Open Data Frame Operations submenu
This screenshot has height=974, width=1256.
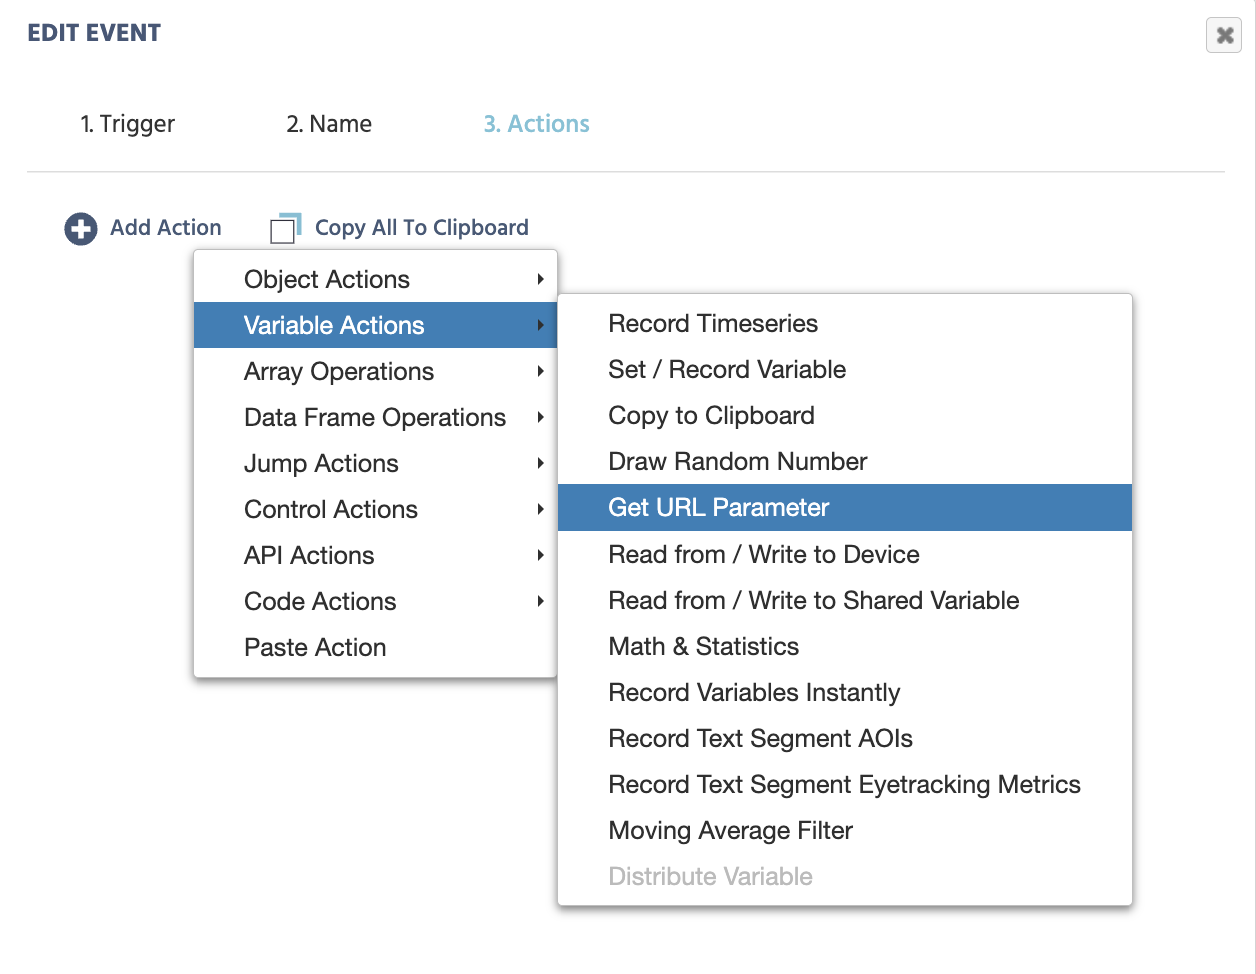[x=375, y=418]
